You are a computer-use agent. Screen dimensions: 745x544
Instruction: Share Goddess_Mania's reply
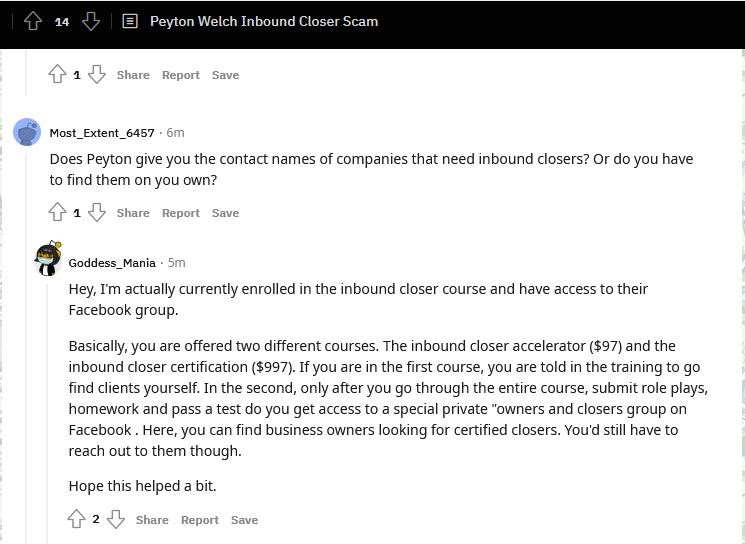[x=152, y=520]
